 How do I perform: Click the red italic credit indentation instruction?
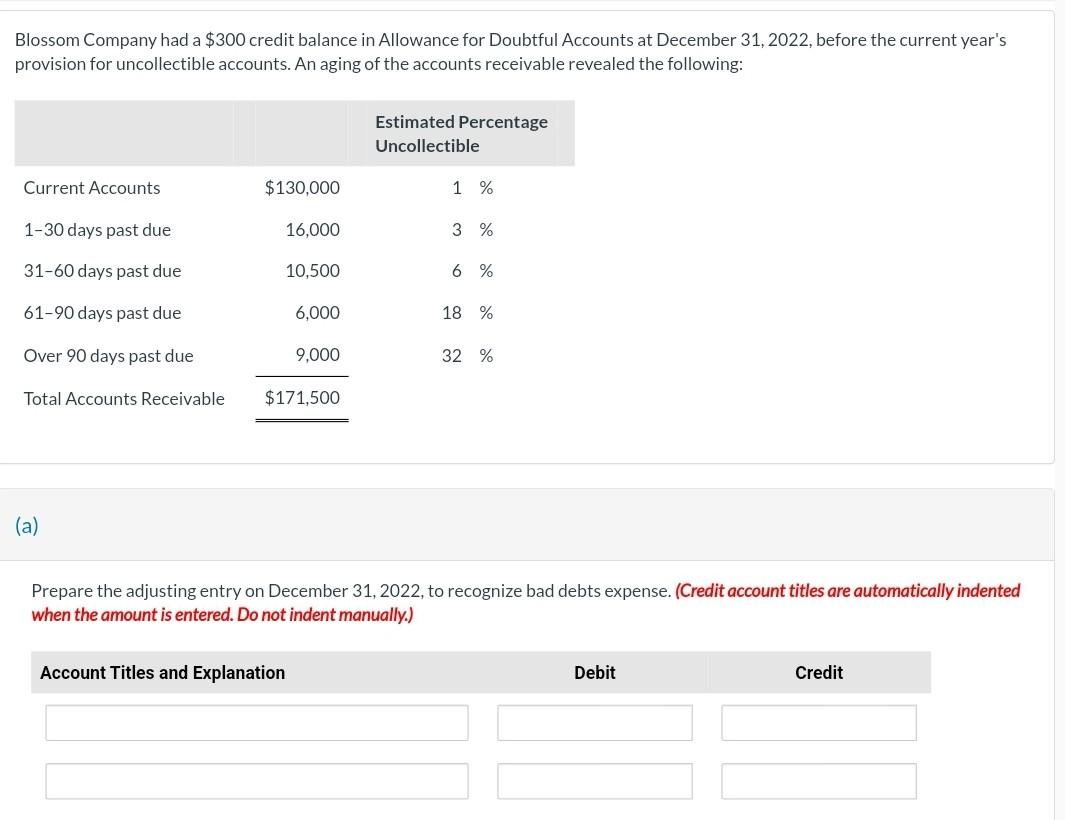pyautogui.click(x=526, y=603)
